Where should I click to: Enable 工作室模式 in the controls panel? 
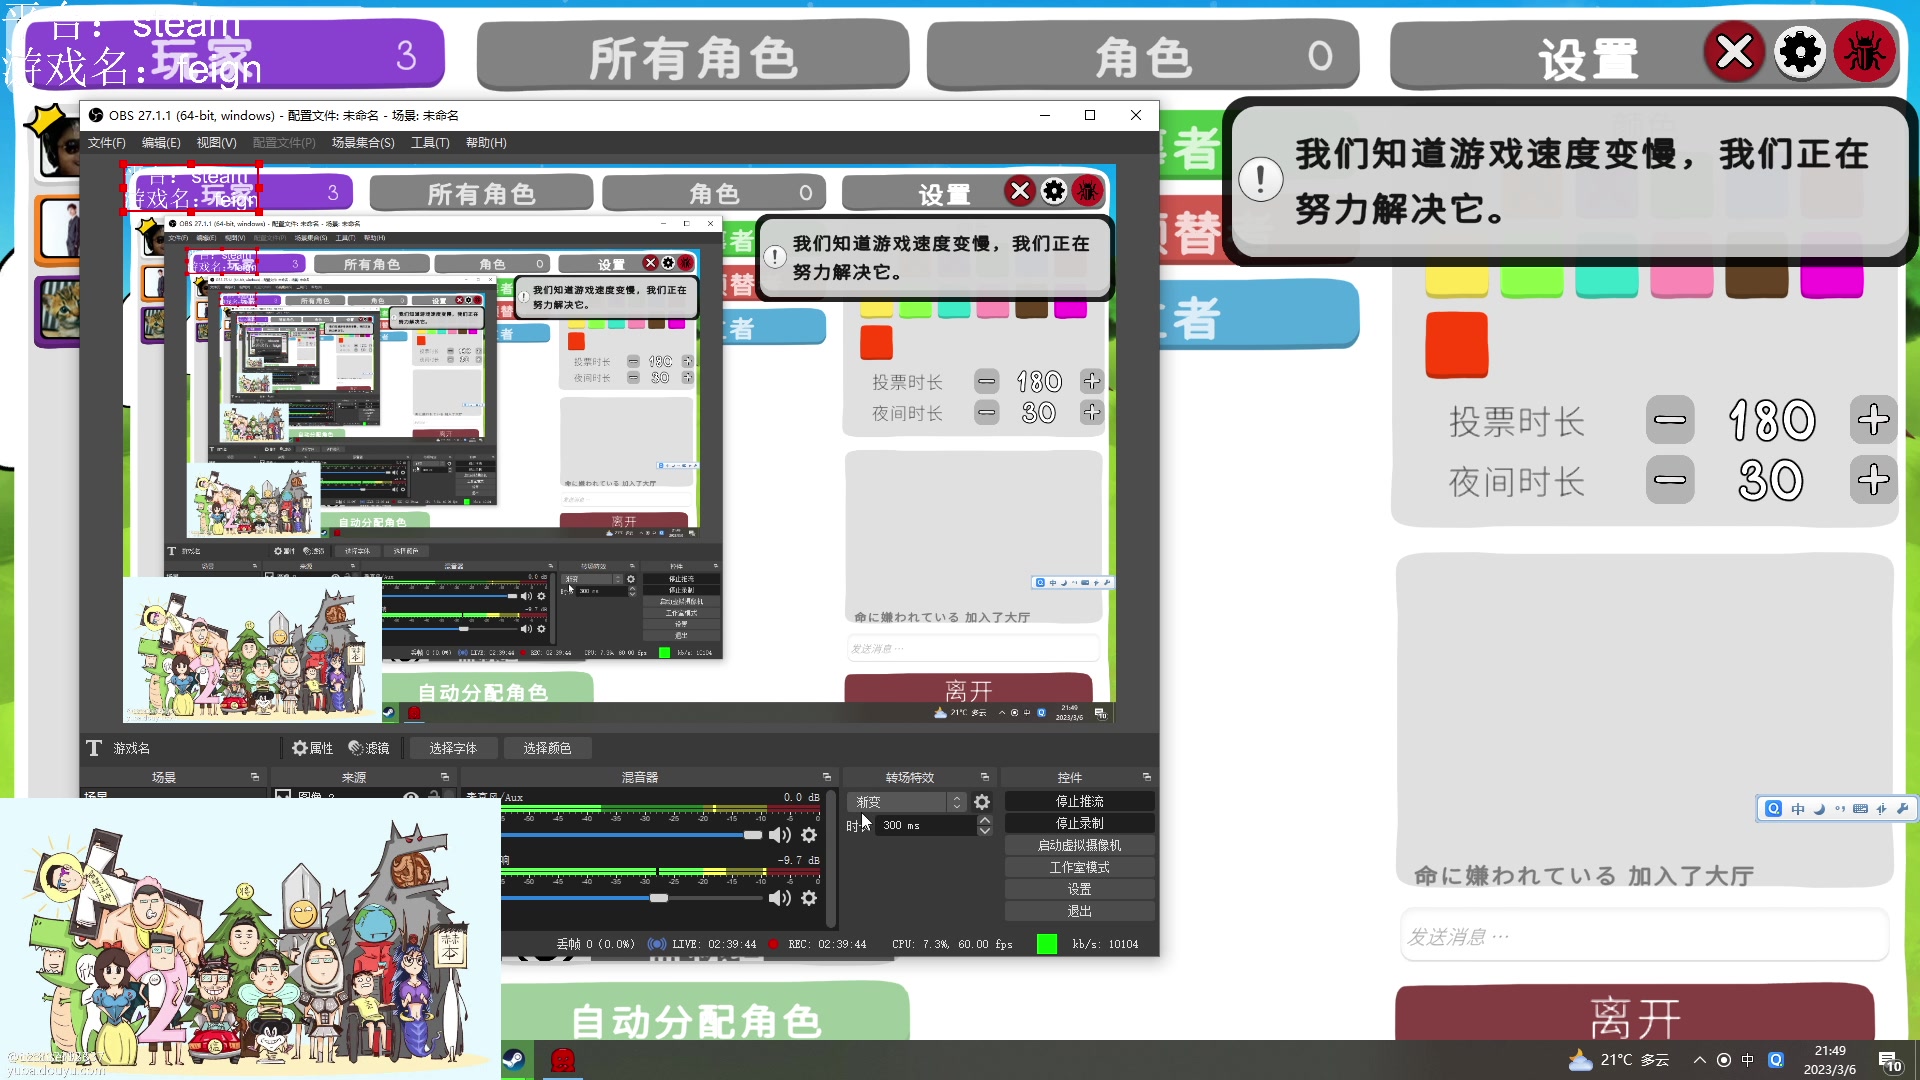tap(1079, 866)
